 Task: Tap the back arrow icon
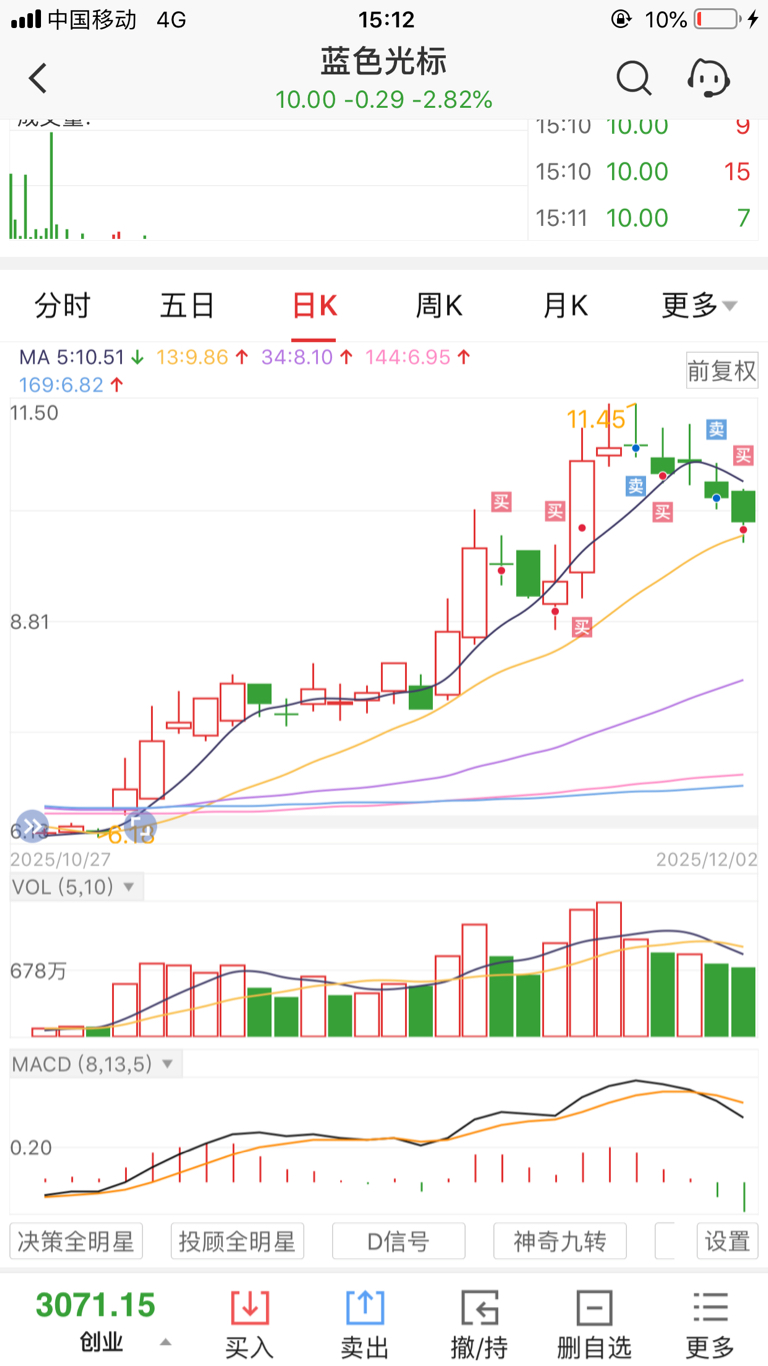(38, 78)
